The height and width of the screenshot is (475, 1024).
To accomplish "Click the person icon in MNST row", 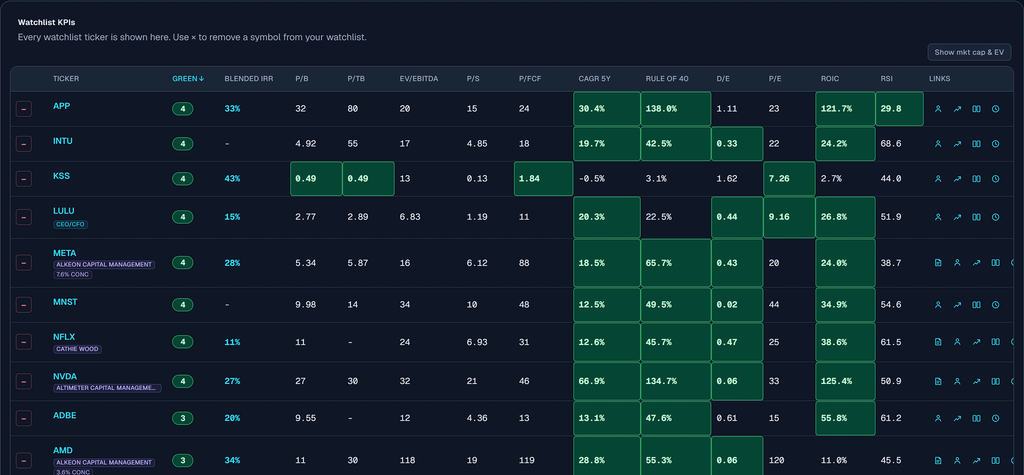I will point(938,304).
